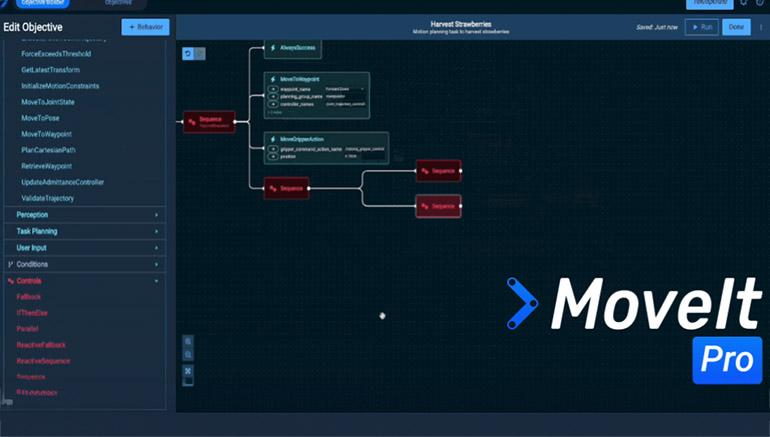Toggle the controller_names port button
This screenshot has height=437, width=770.
273,104
